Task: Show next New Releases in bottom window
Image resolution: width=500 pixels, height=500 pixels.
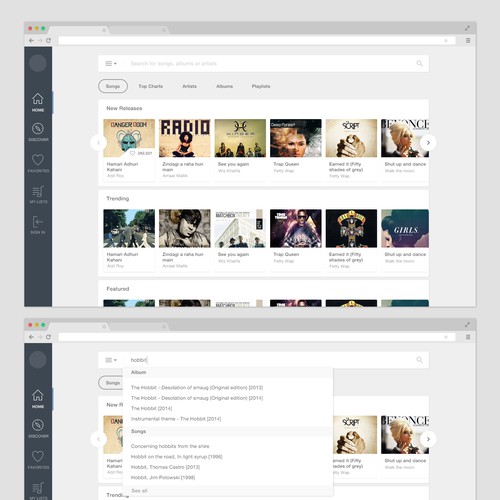Action: click(428, 439)
